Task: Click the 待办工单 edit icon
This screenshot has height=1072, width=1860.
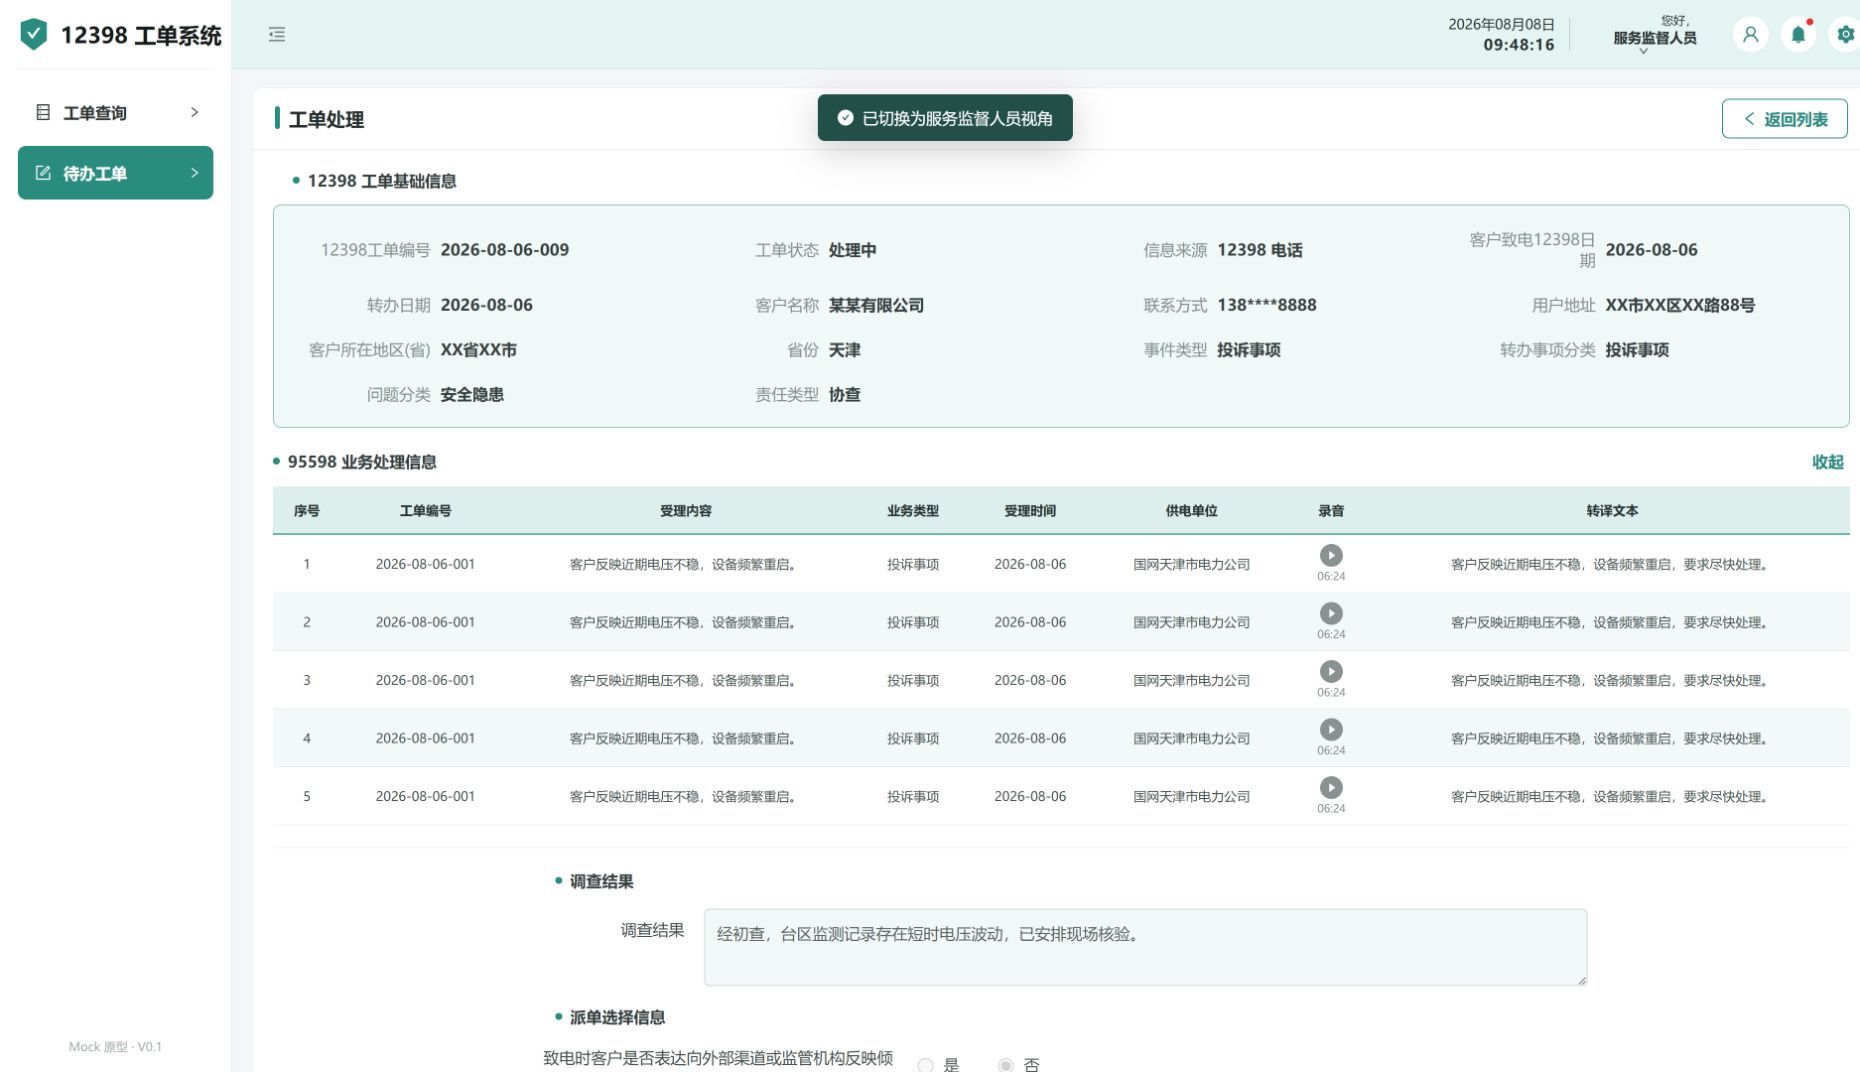Action: (43, 173)
